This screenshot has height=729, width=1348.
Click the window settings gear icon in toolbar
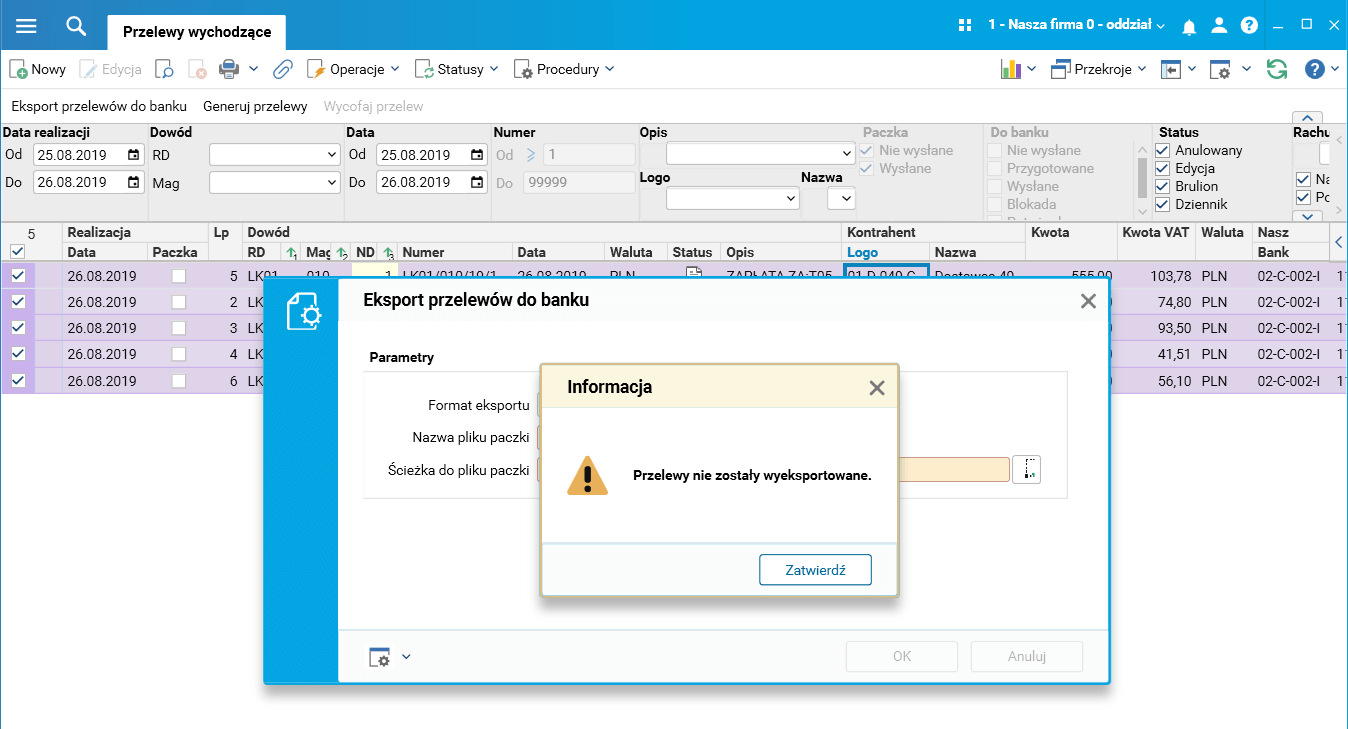tap(1220, 69)
